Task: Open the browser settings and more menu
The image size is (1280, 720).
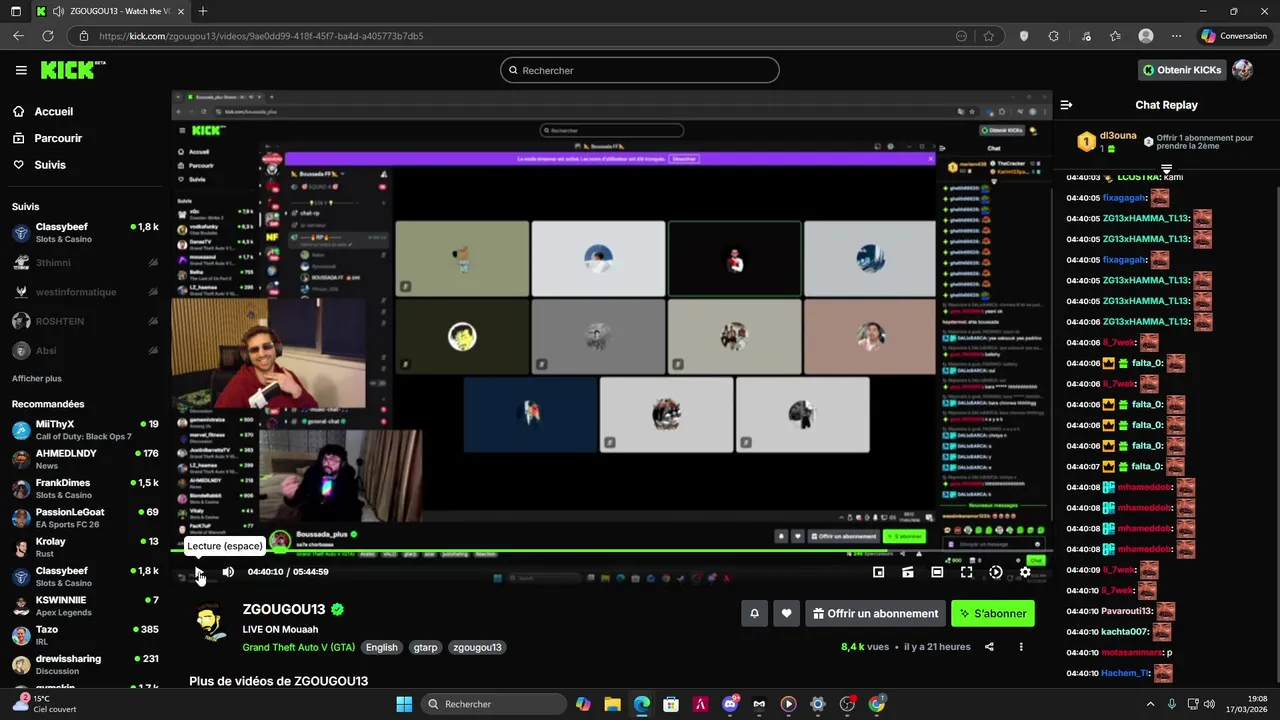Action: [x=1176, y=36]
